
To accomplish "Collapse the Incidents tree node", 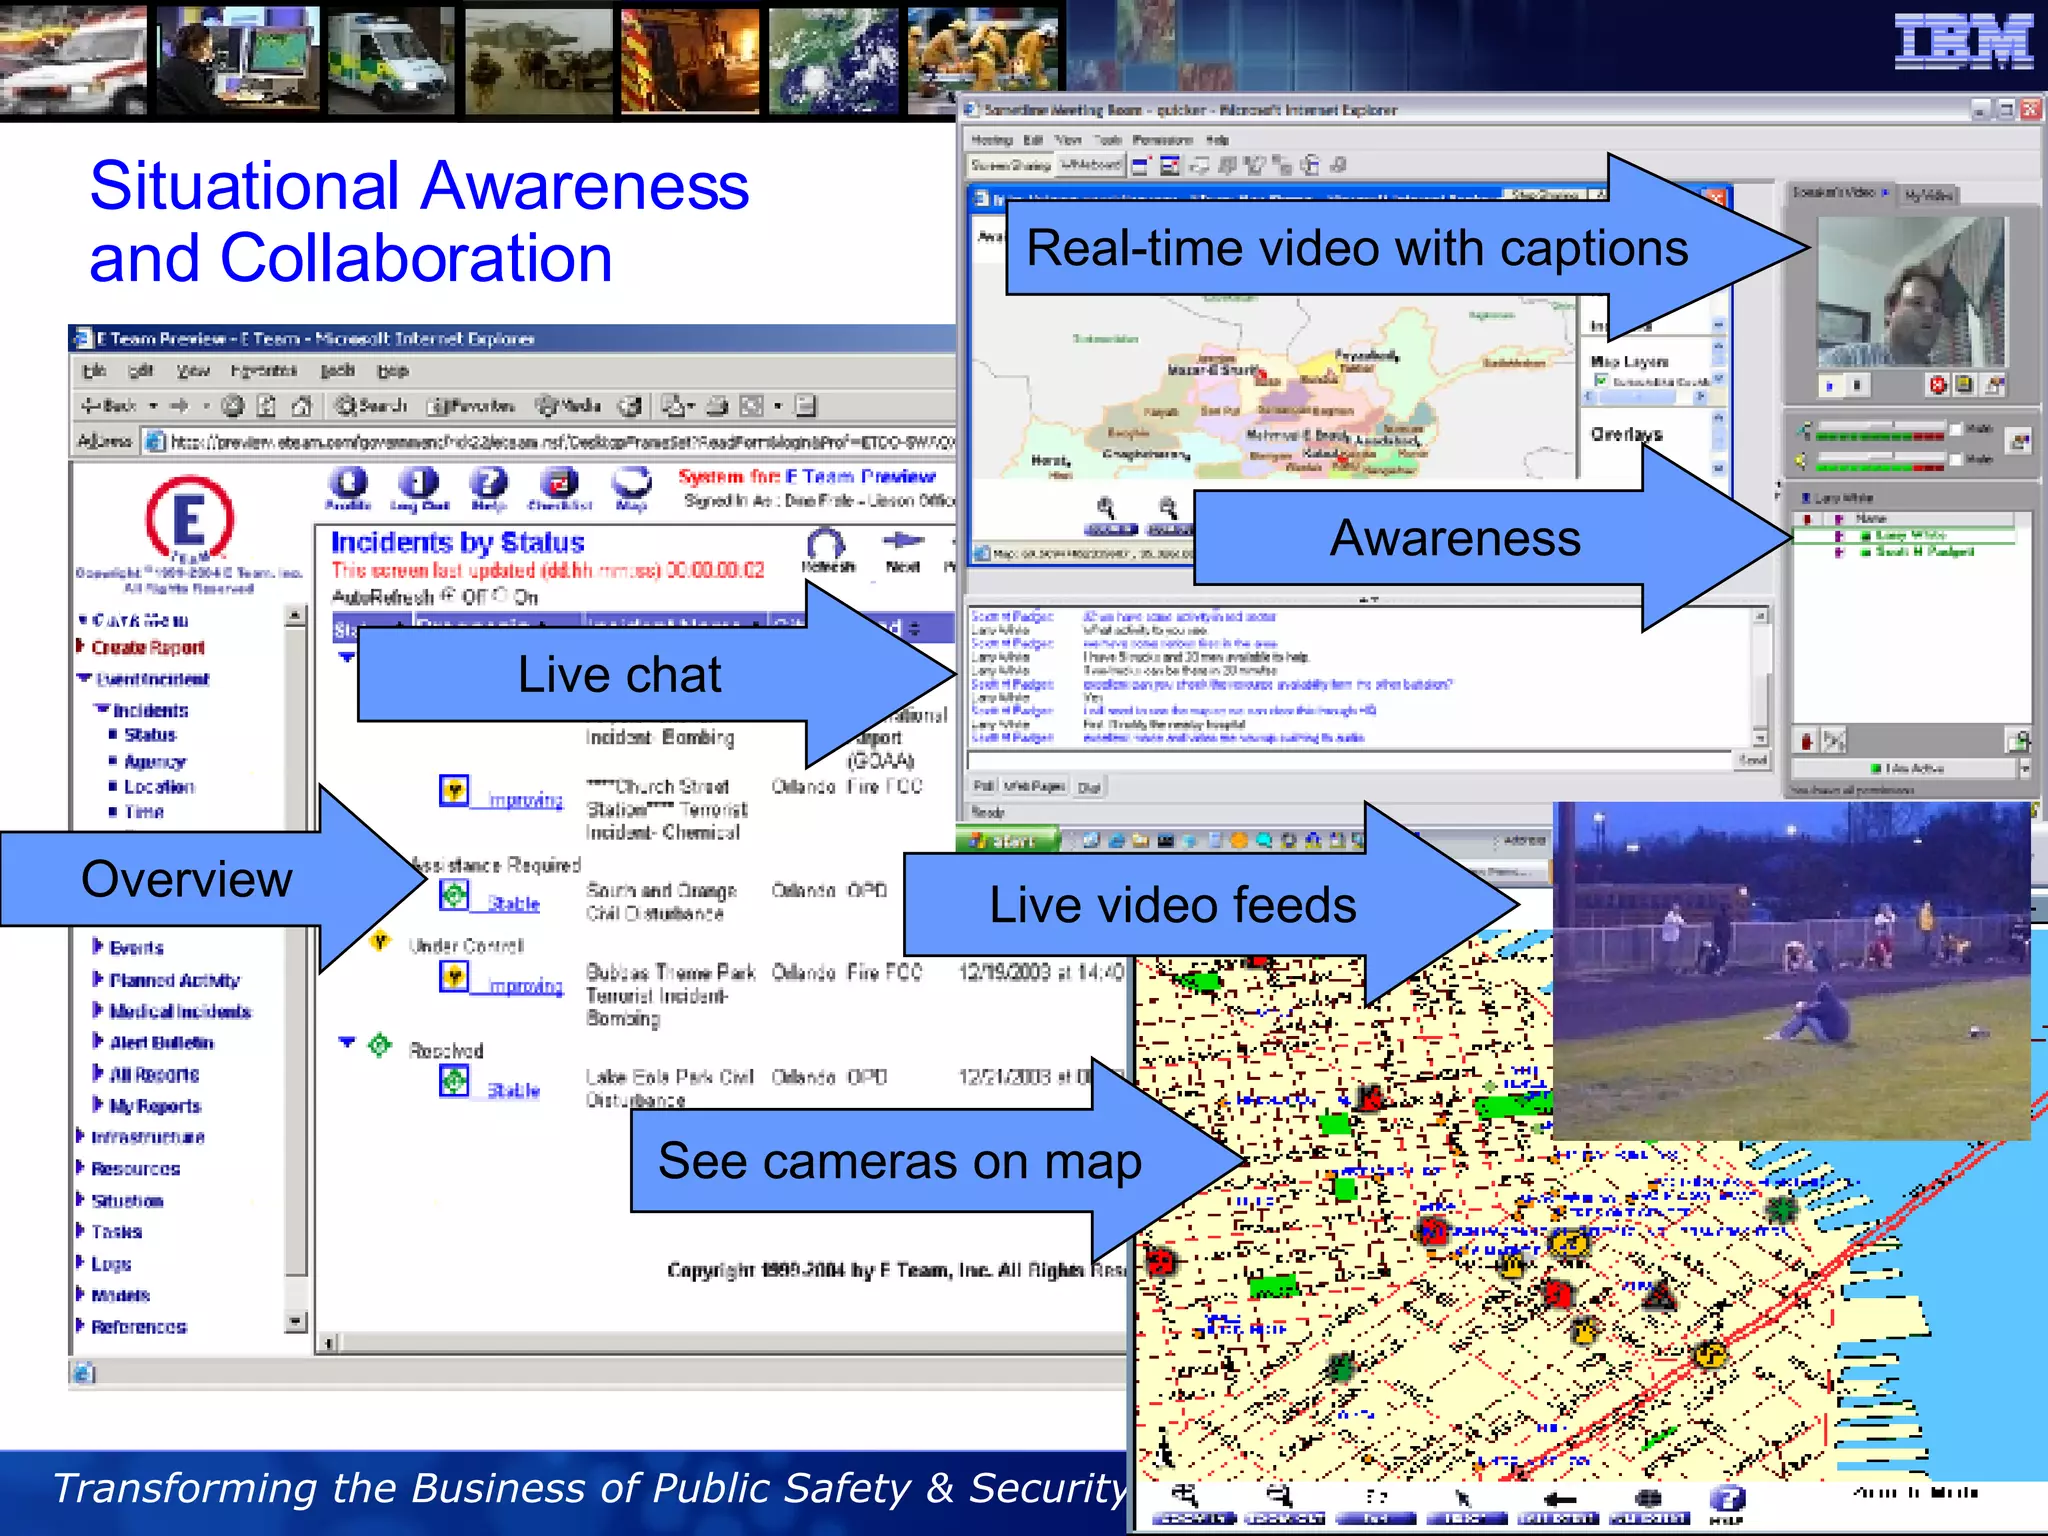I will click(x=102, y=709).
